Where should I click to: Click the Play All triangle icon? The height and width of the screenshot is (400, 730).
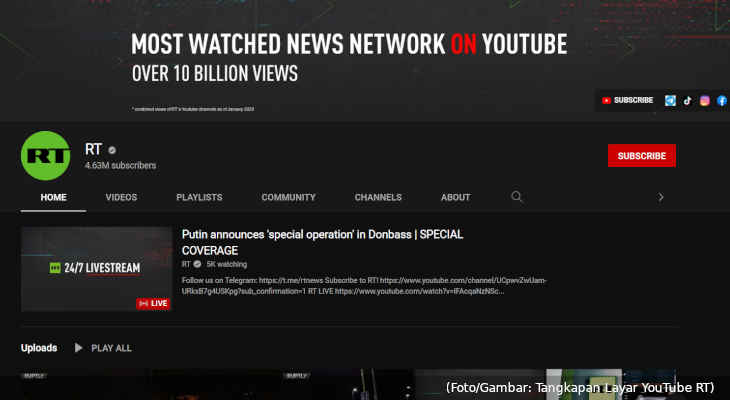point(79,348)
